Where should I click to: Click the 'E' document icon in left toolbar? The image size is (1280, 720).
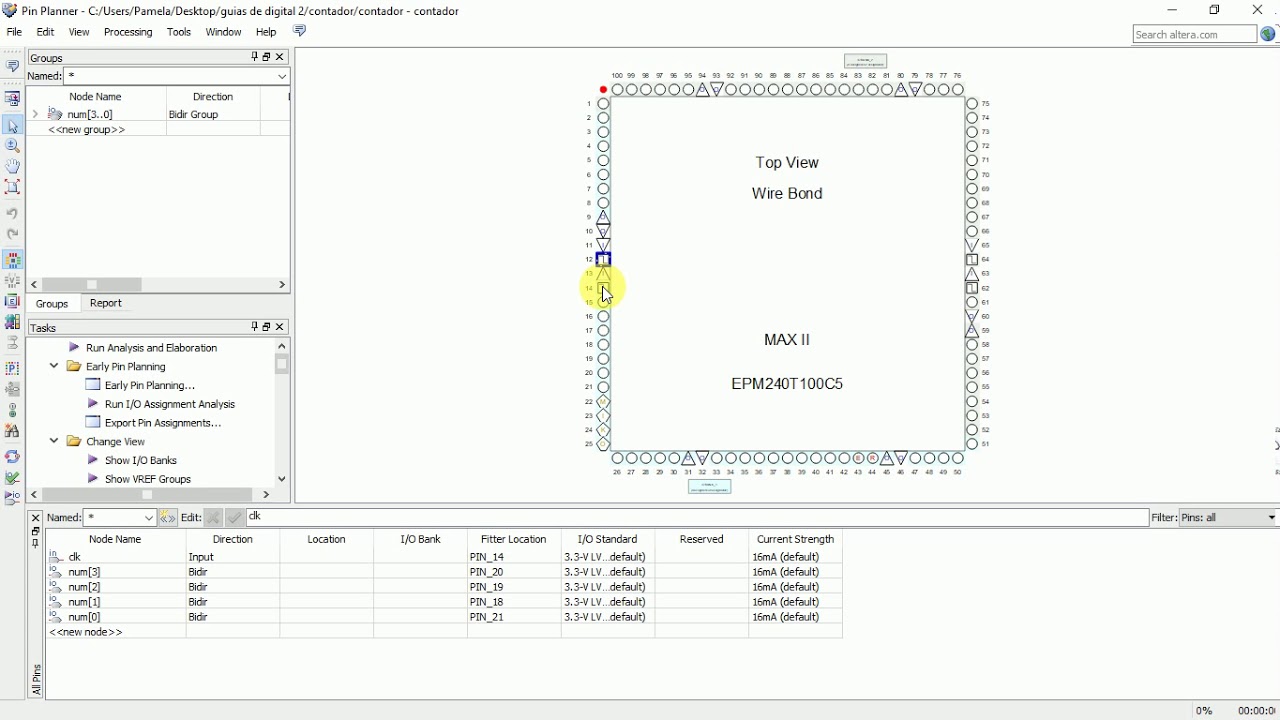(13, 301)
